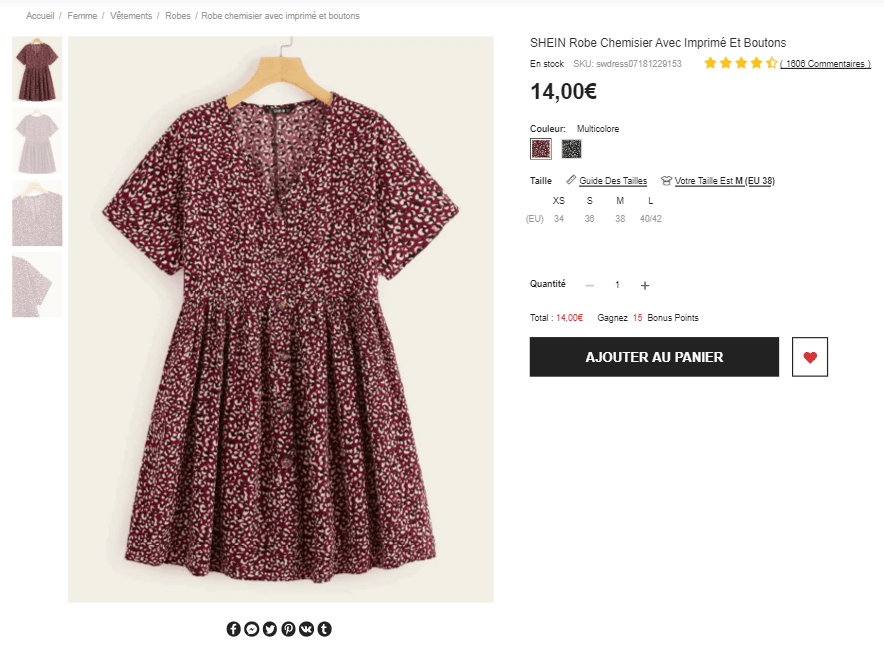Share via Messenger icon
Viewport: 884px width, 657px height.
tap(251, 629)
